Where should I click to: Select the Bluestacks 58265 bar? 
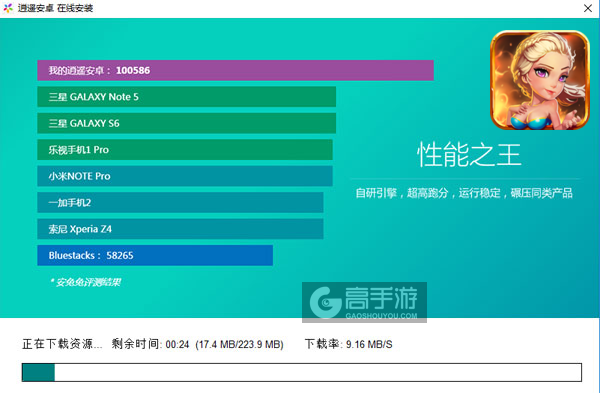[x=155, y=255]
